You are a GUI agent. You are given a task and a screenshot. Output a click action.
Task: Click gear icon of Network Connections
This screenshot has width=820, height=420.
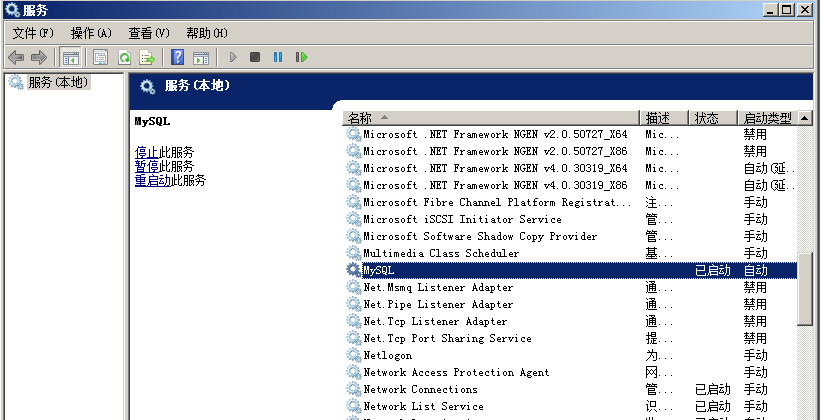(x=354, y=389)
